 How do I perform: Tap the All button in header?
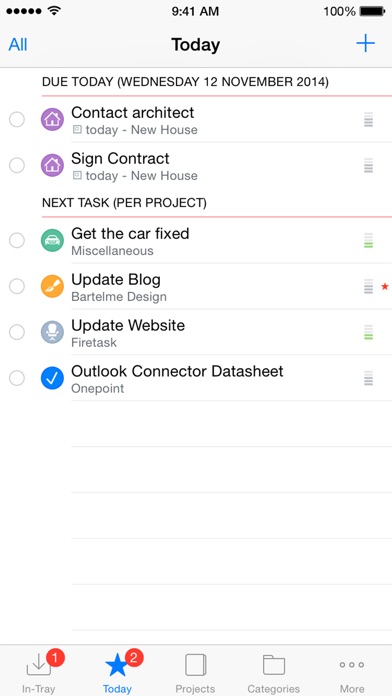[18, 44]
